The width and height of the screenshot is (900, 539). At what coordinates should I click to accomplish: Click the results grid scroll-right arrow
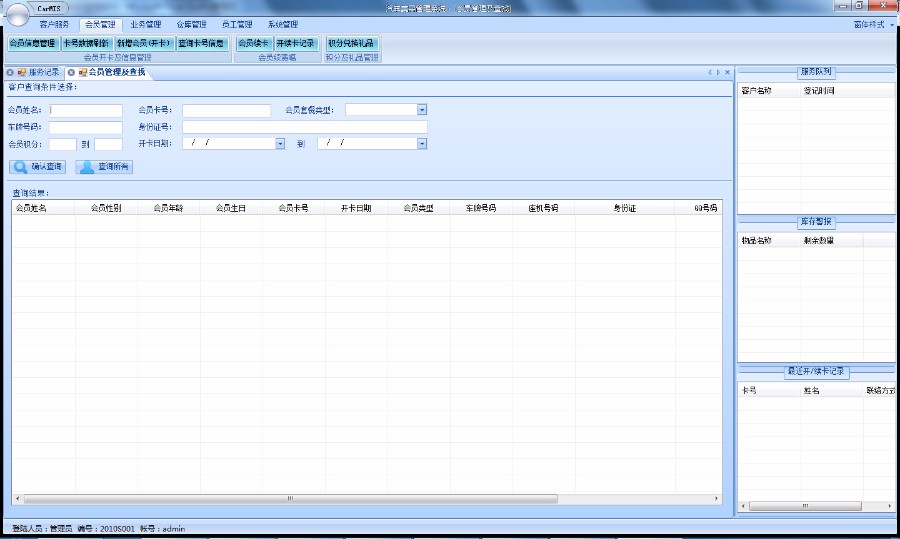tap(716, 499)
